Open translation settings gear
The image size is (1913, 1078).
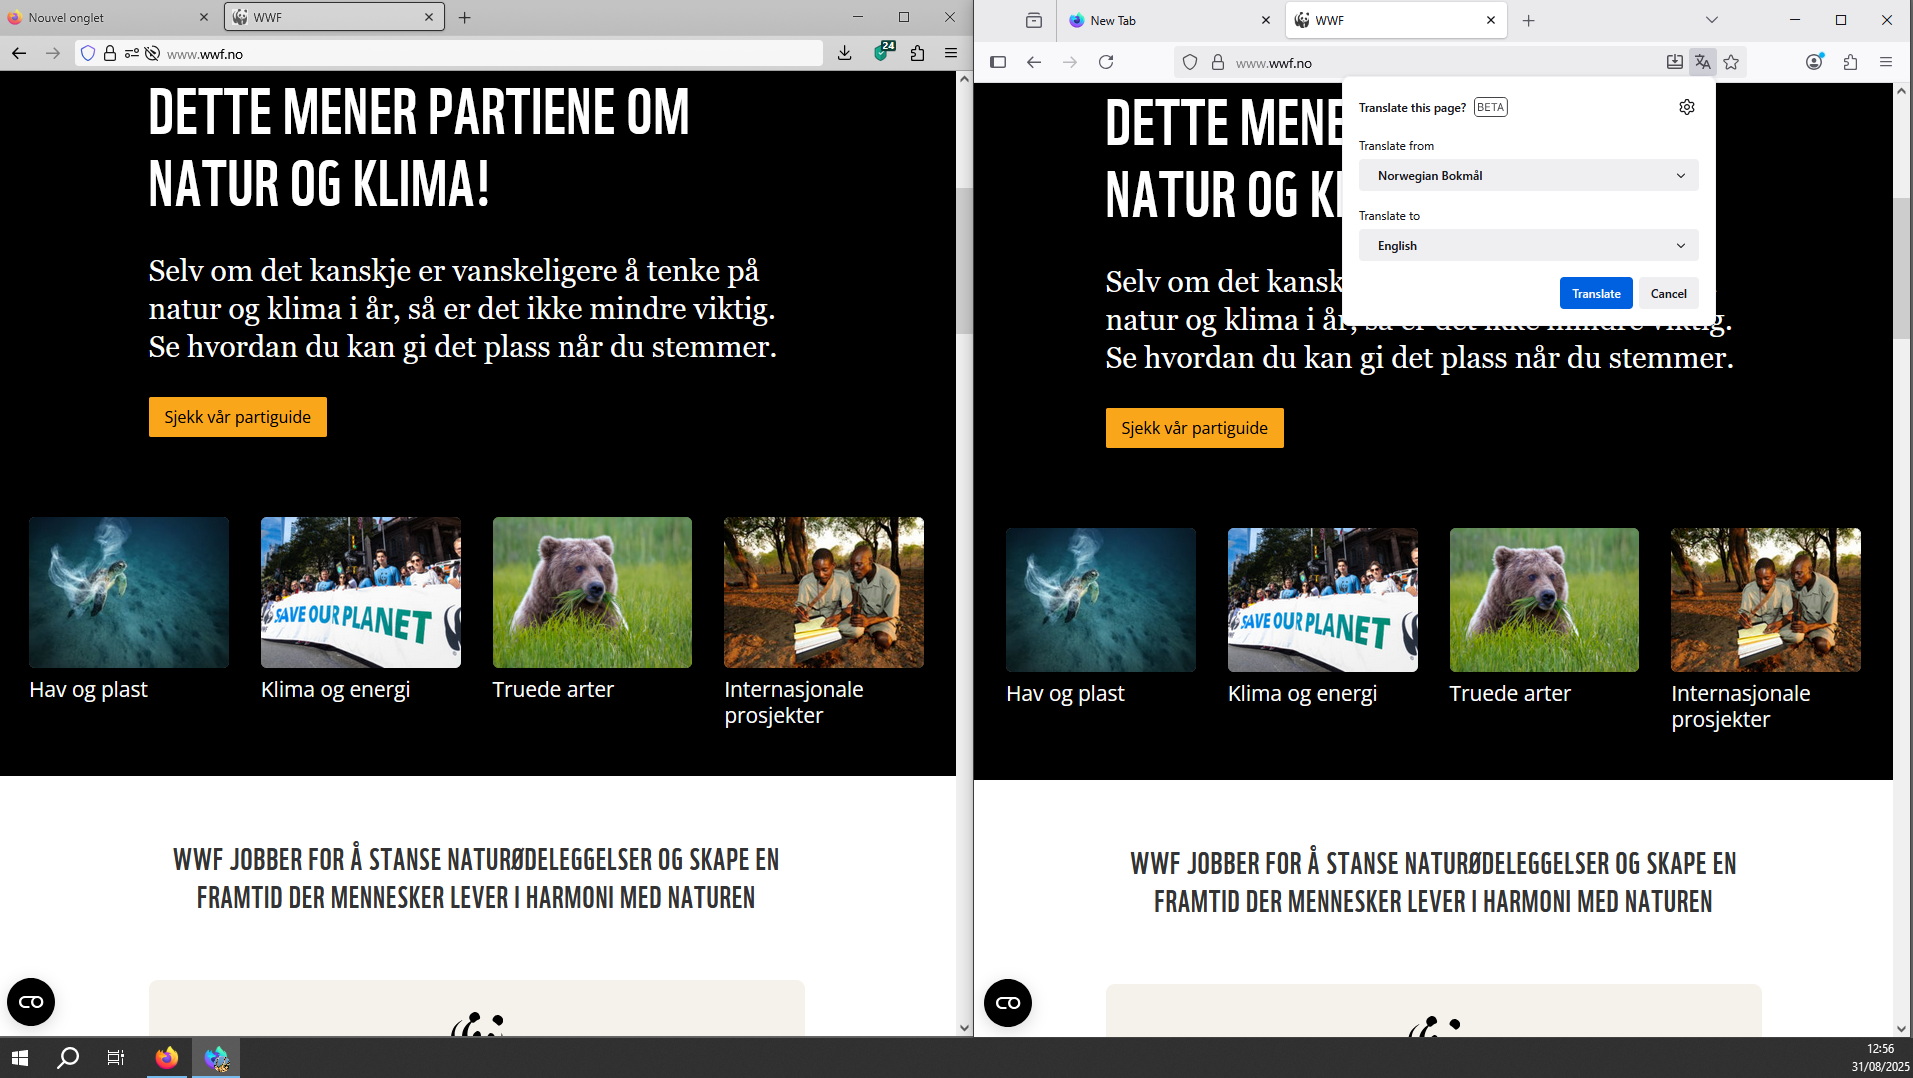click(x=1687, y=107)
